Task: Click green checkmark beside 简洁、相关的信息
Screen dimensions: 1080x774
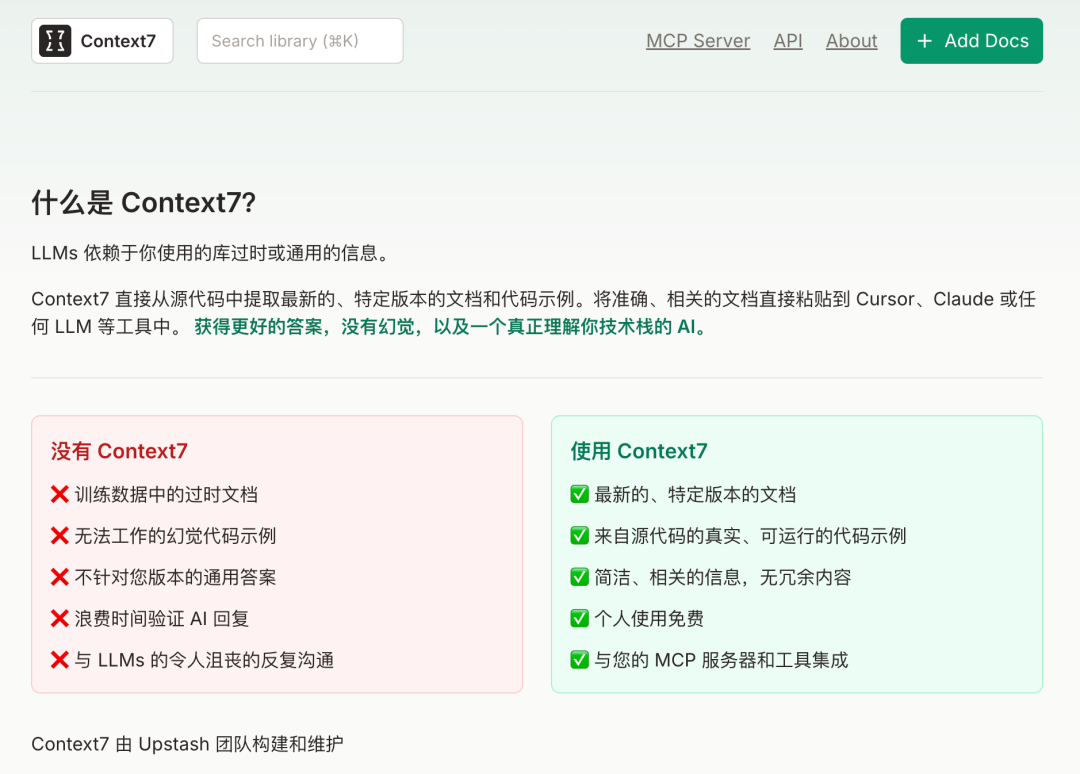Action: click(x=580, y=577)
